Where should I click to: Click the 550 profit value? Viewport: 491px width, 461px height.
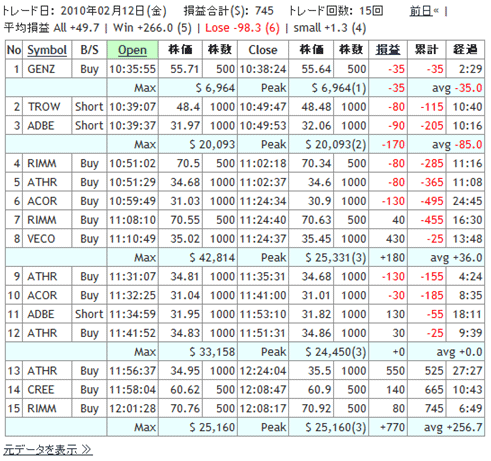[x=395, y=371]
